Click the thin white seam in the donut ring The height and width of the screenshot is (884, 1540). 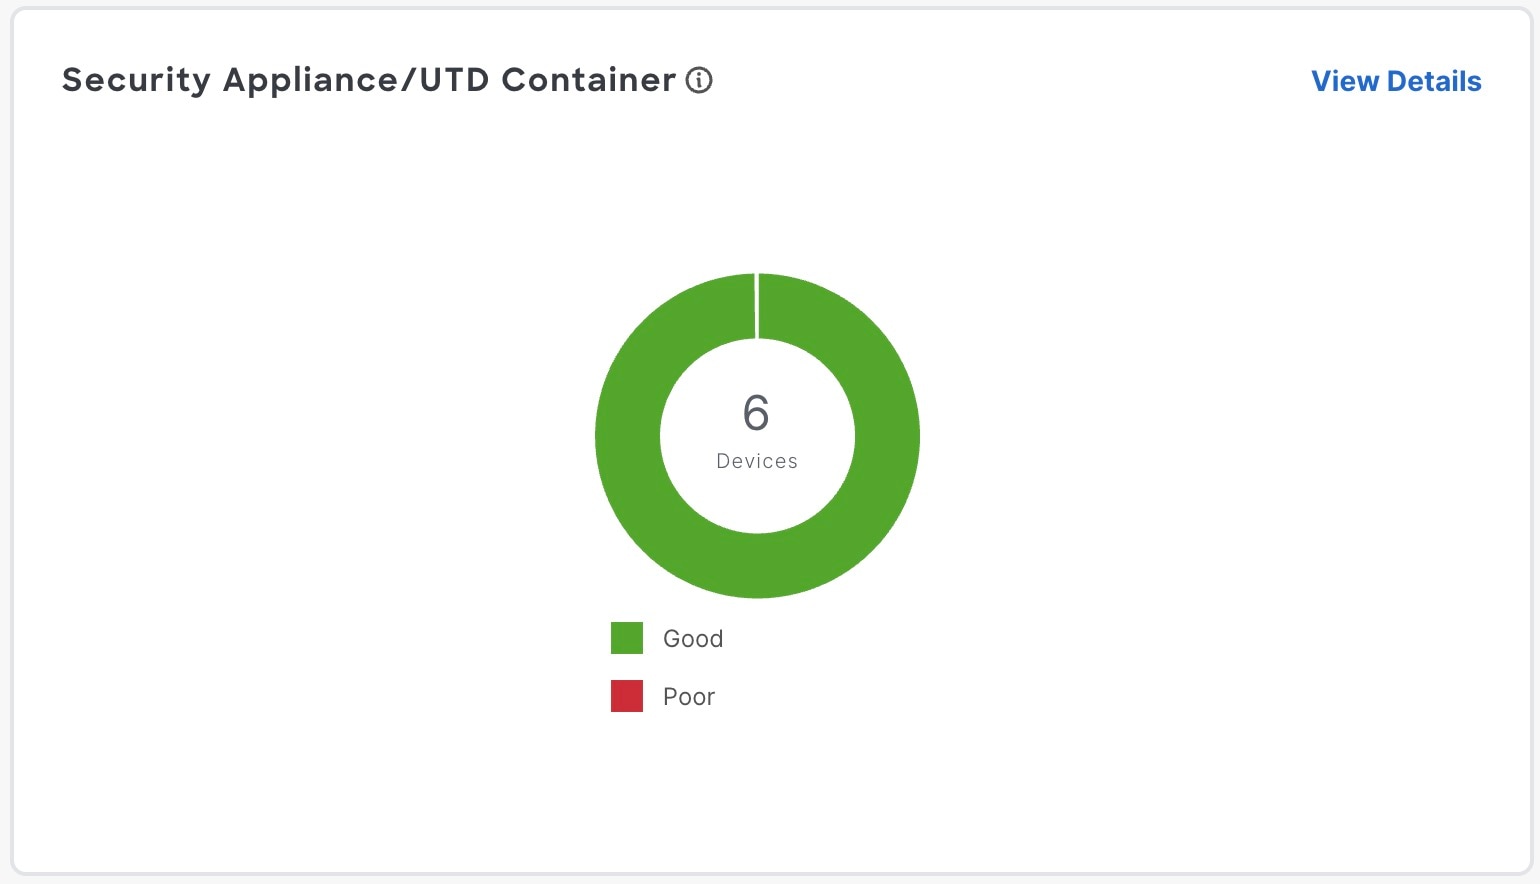point(757,306)
